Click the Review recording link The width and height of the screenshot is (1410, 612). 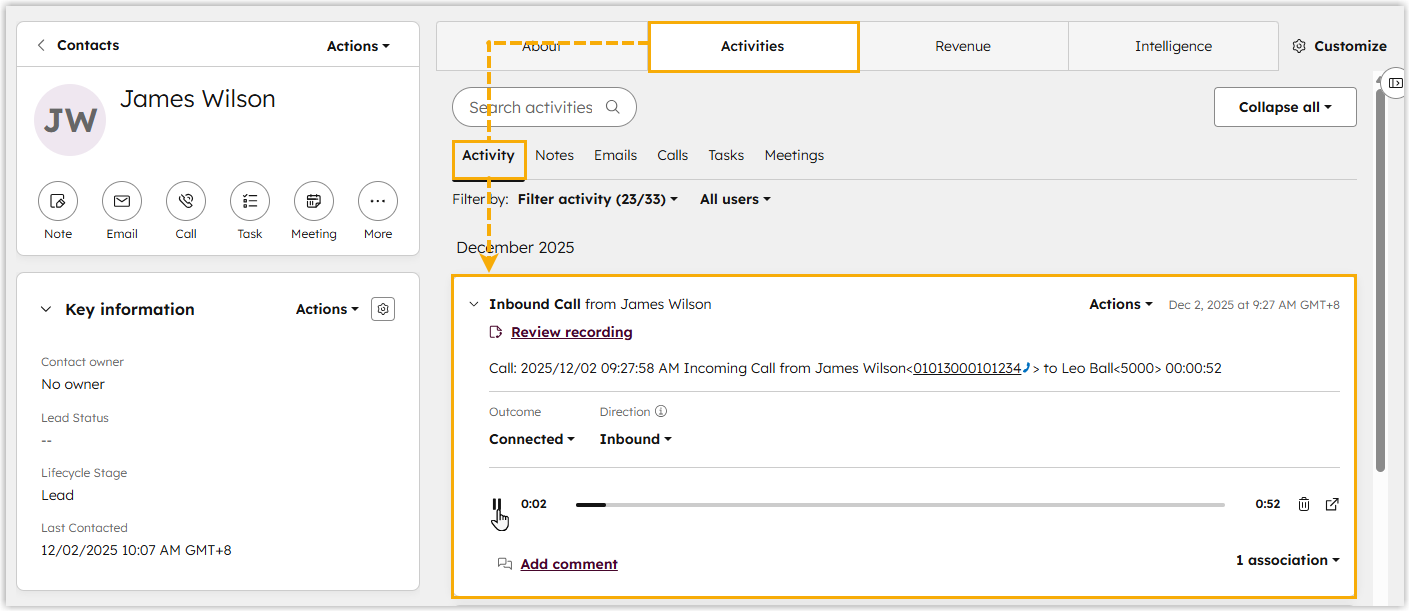point(571,332)
